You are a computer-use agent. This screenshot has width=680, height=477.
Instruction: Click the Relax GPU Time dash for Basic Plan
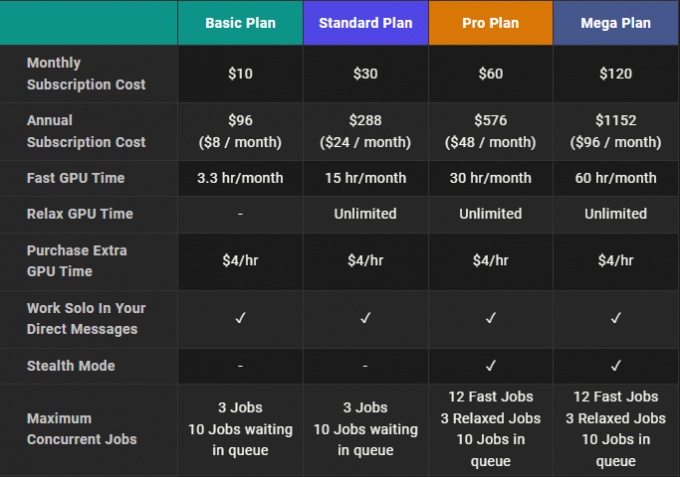point(240,214)
